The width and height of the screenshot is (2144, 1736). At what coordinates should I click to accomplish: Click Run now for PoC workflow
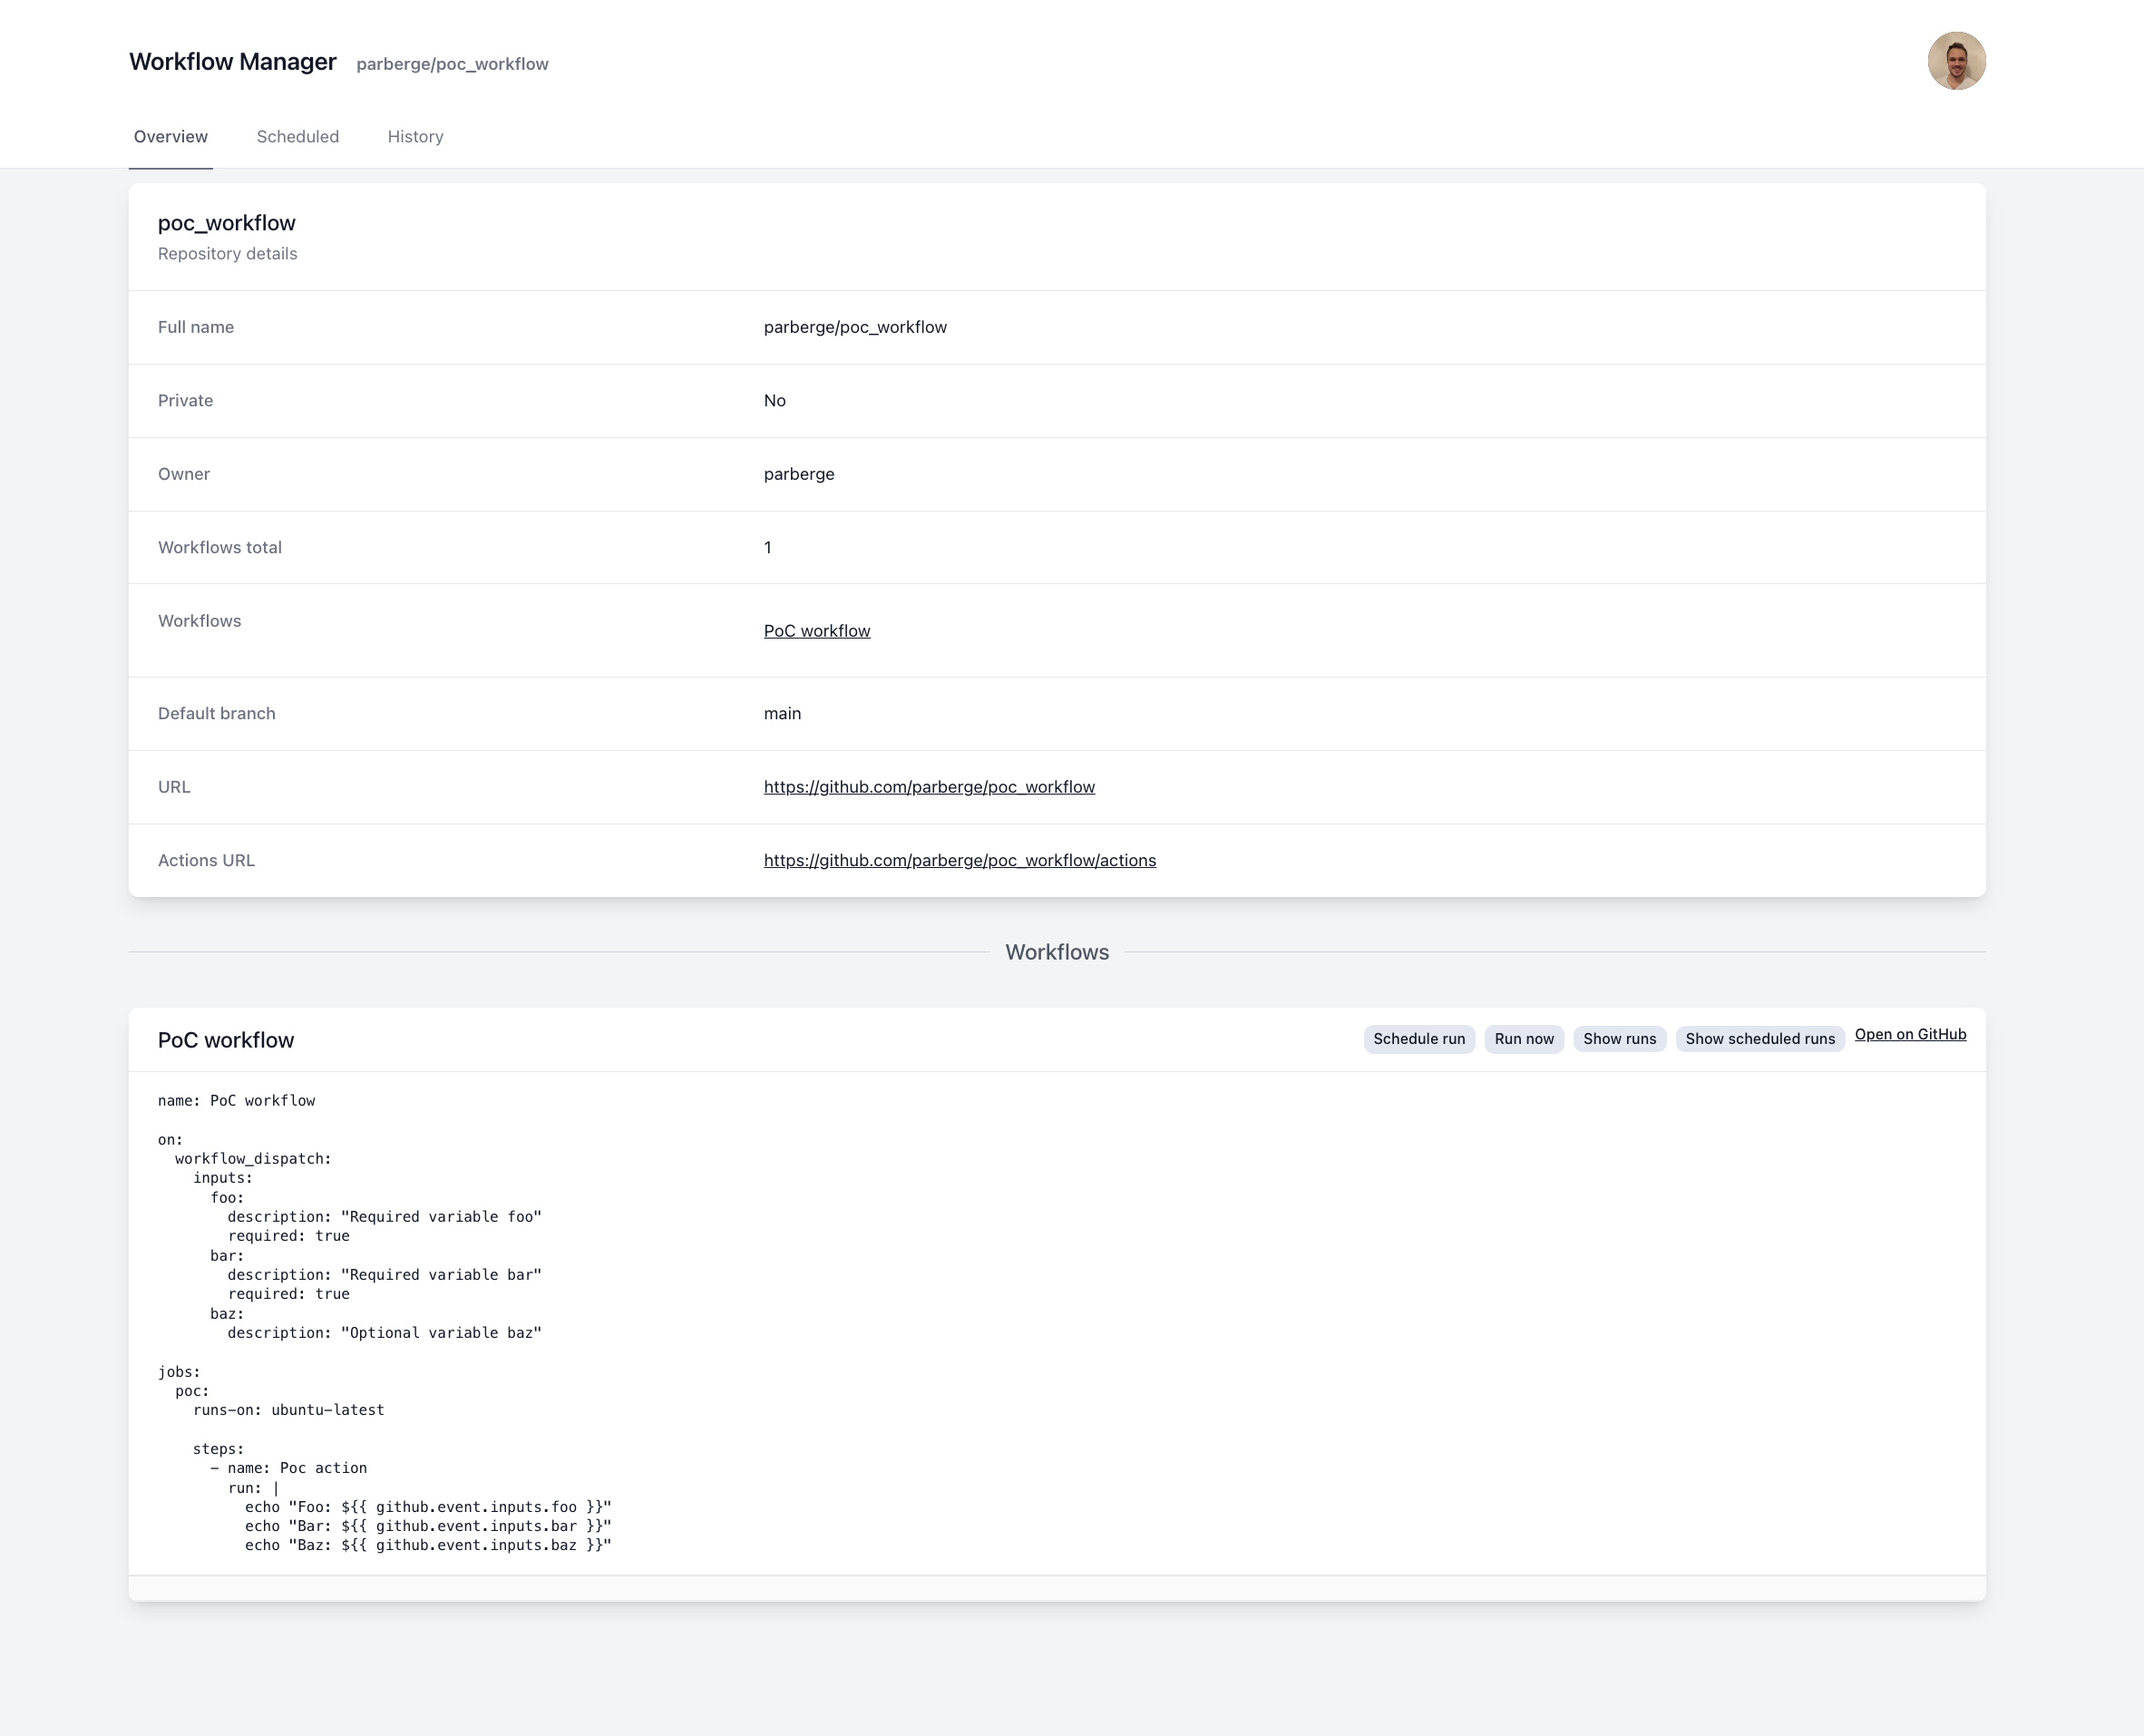1523,1039
